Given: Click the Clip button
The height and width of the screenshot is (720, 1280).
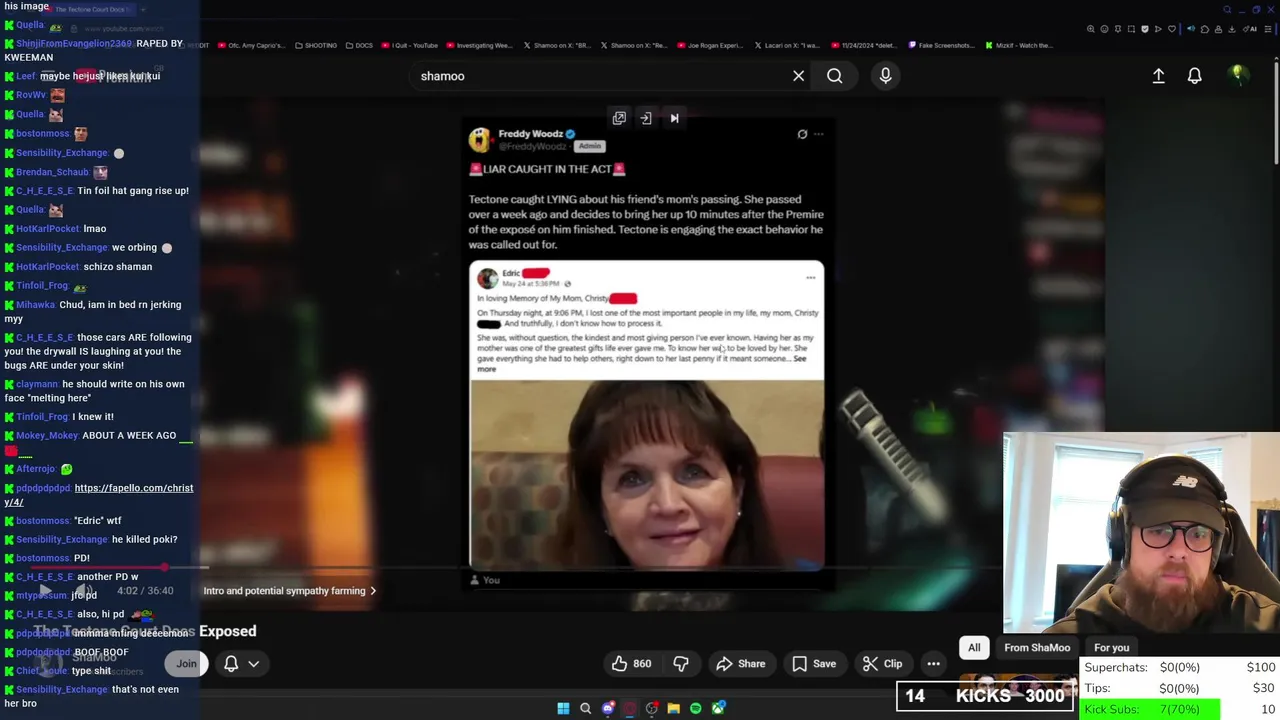Looking at the screenshot, I should (882, 663).
